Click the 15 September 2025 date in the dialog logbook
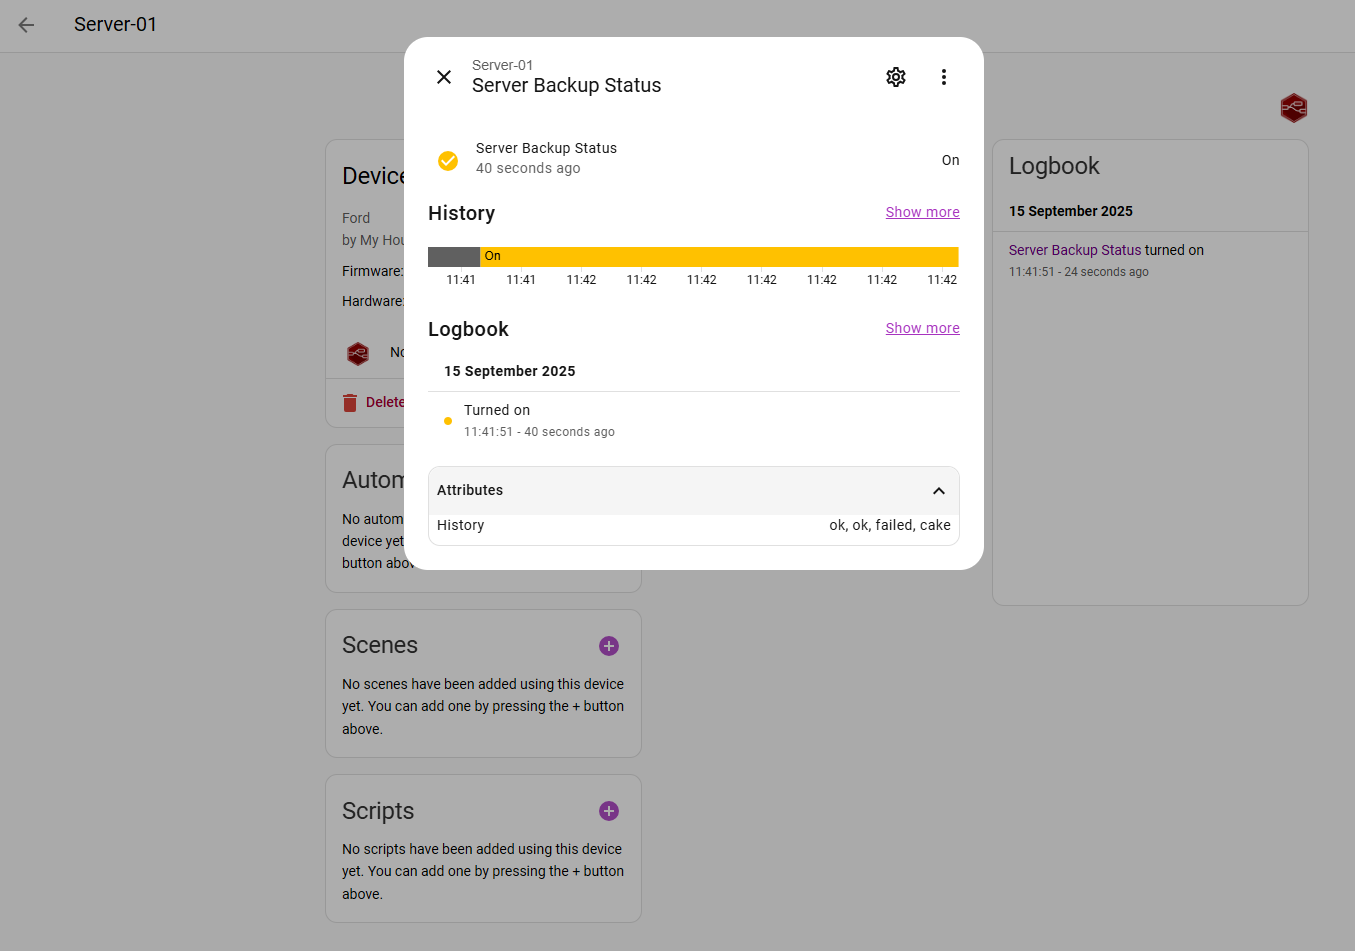 pyautogui.click(x=510, y=371)
